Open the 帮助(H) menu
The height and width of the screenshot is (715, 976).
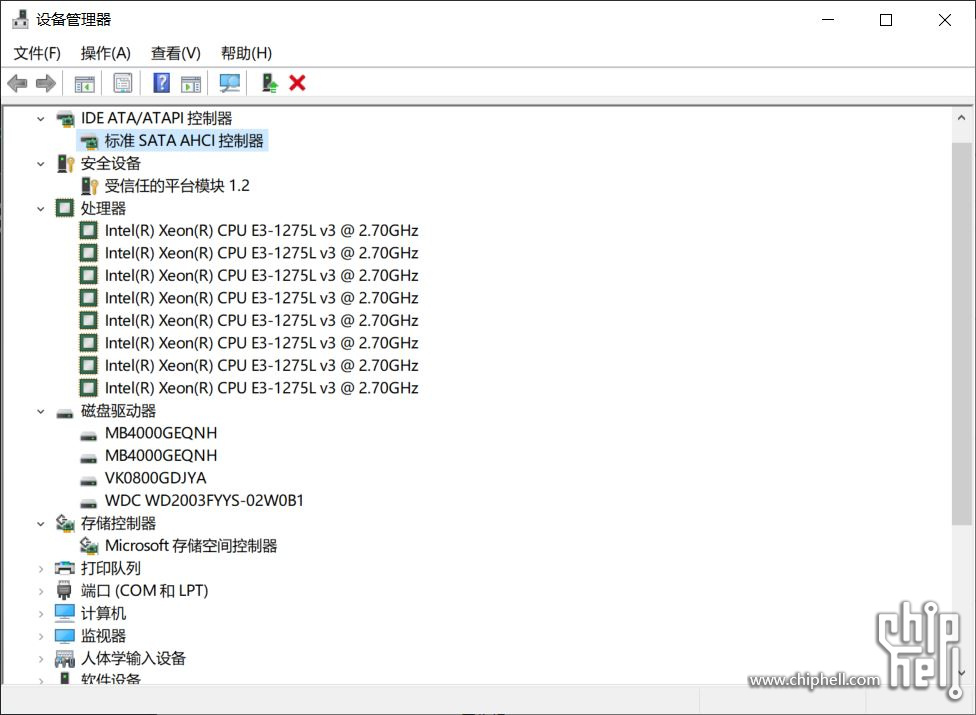click(246, 54)
